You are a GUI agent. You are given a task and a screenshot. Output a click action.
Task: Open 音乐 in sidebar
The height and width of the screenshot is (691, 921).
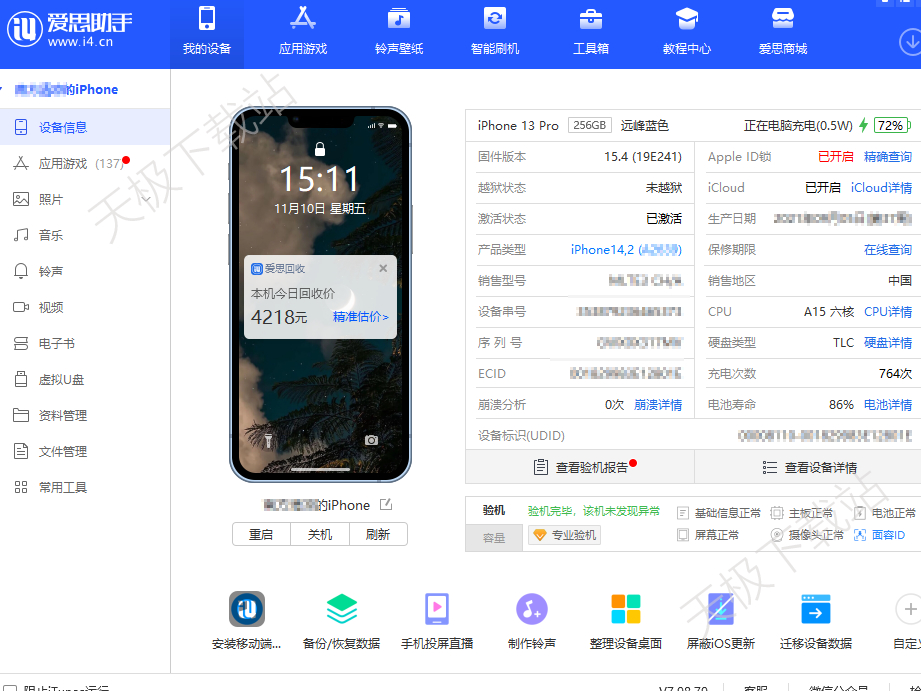pyautogui.click(x=85, y=235)
